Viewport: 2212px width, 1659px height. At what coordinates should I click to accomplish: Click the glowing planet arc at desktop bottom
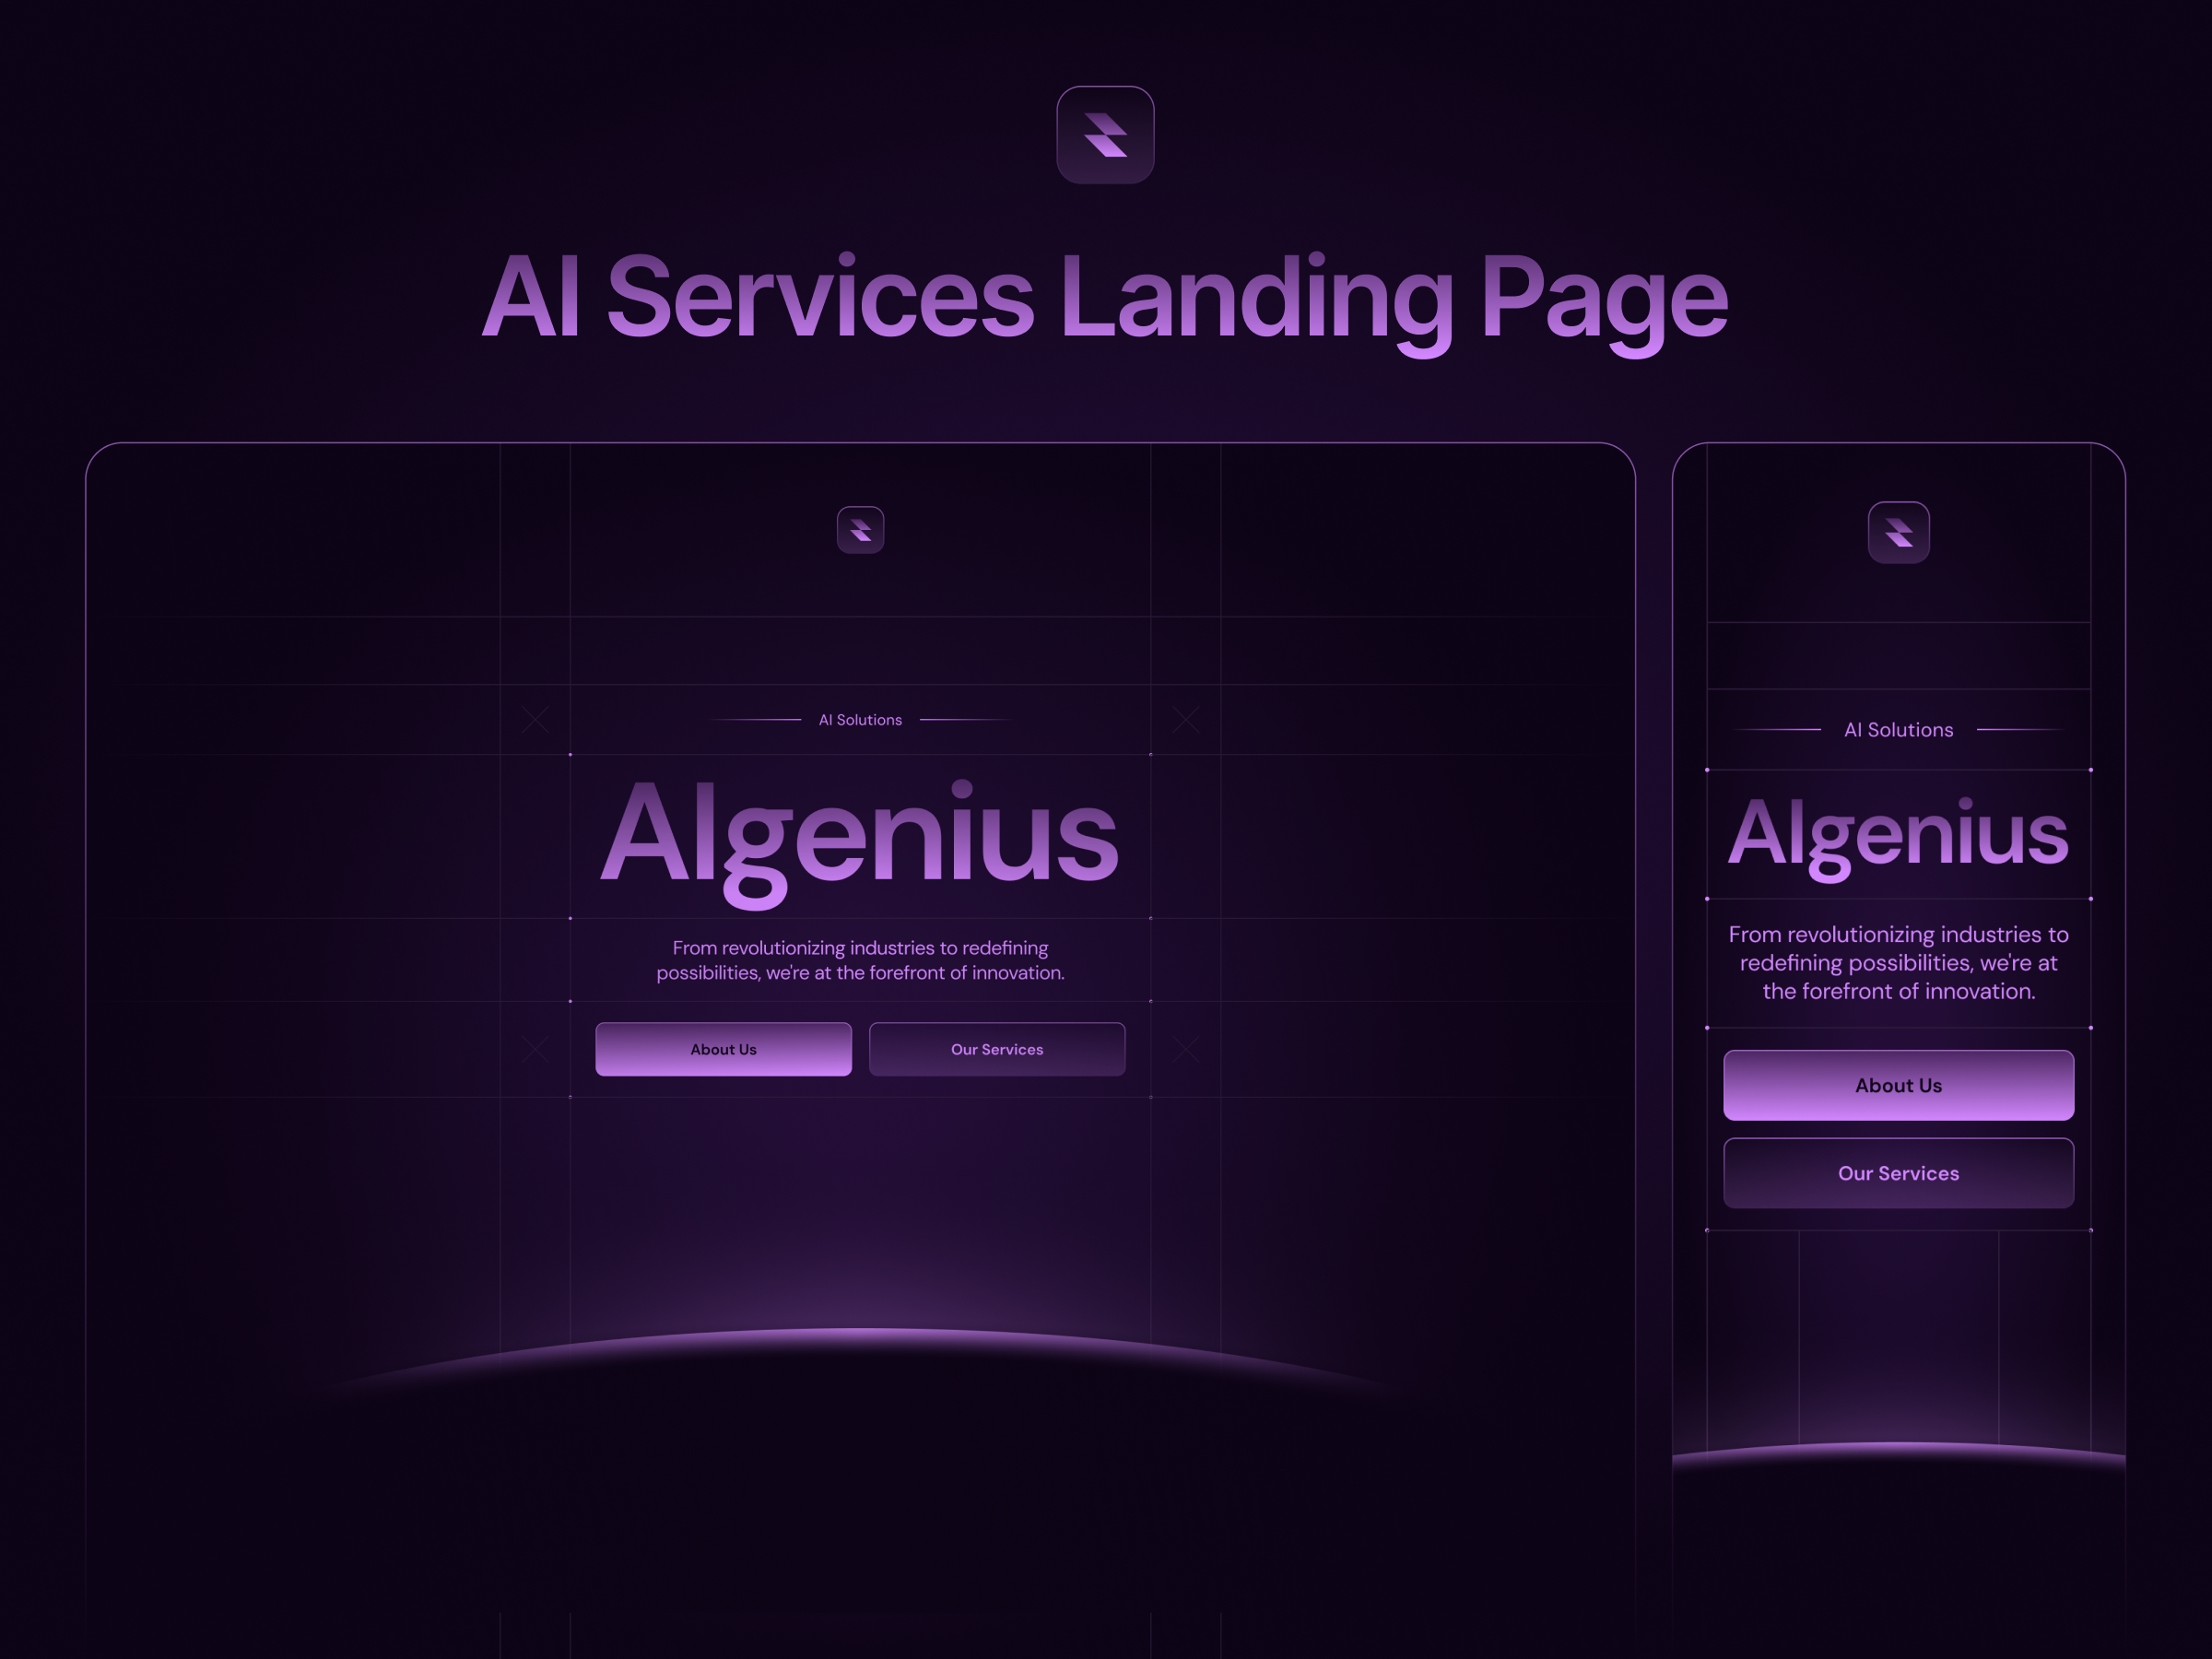coord(865,1350)
